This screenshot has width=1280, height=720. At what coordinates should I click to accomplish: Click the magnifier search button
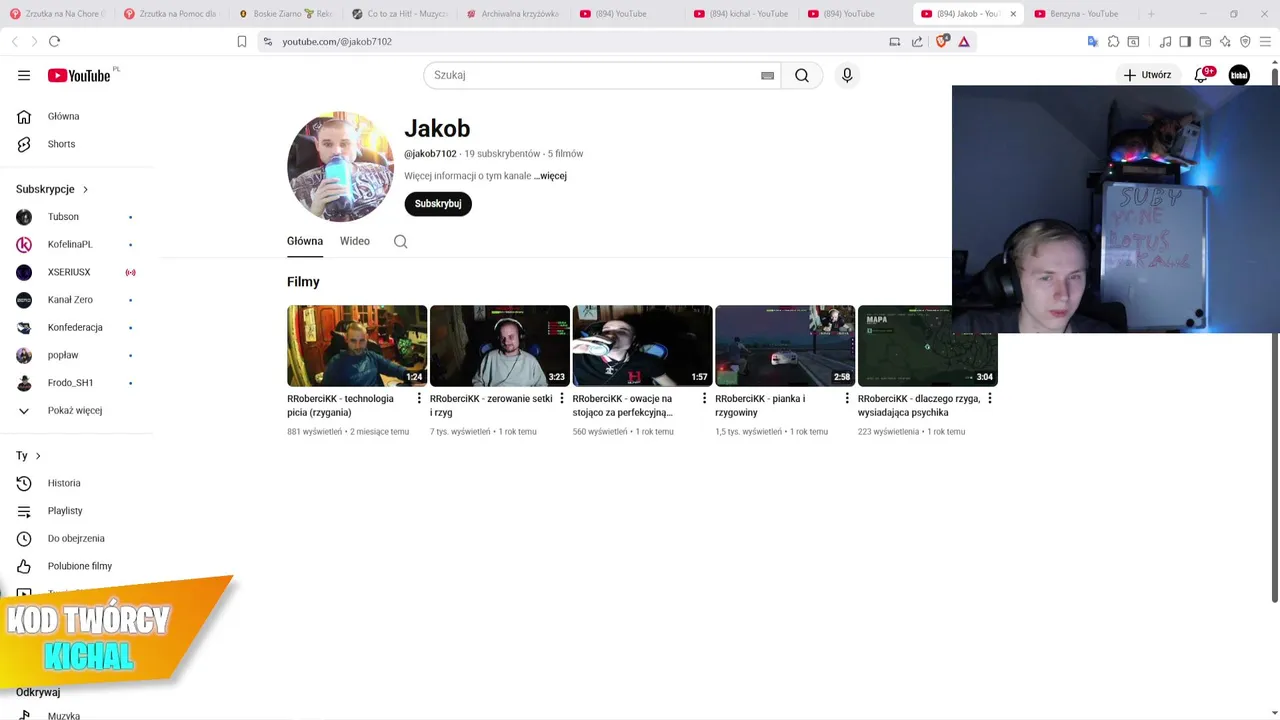802,75
